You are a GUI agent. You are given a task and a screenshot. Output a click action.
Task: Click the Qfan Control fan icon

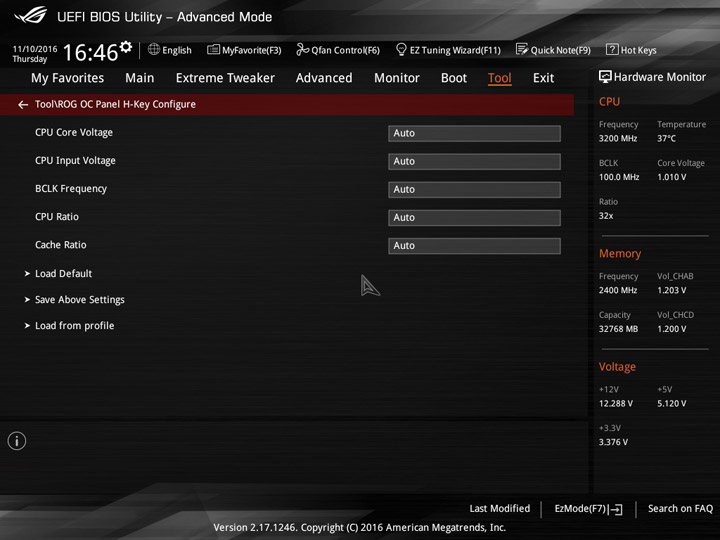302,49
